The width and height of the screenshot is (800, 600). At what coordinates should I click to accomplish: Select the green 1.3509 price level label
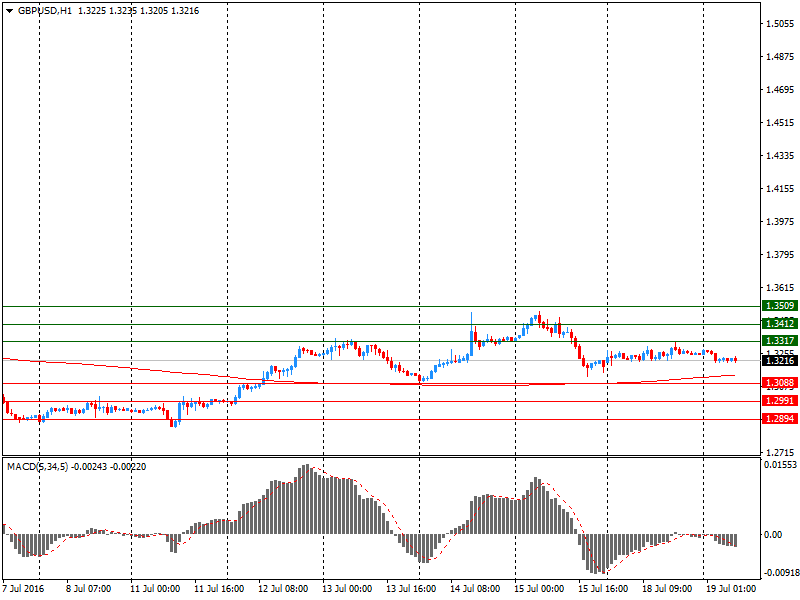click(x=780, y=306)
